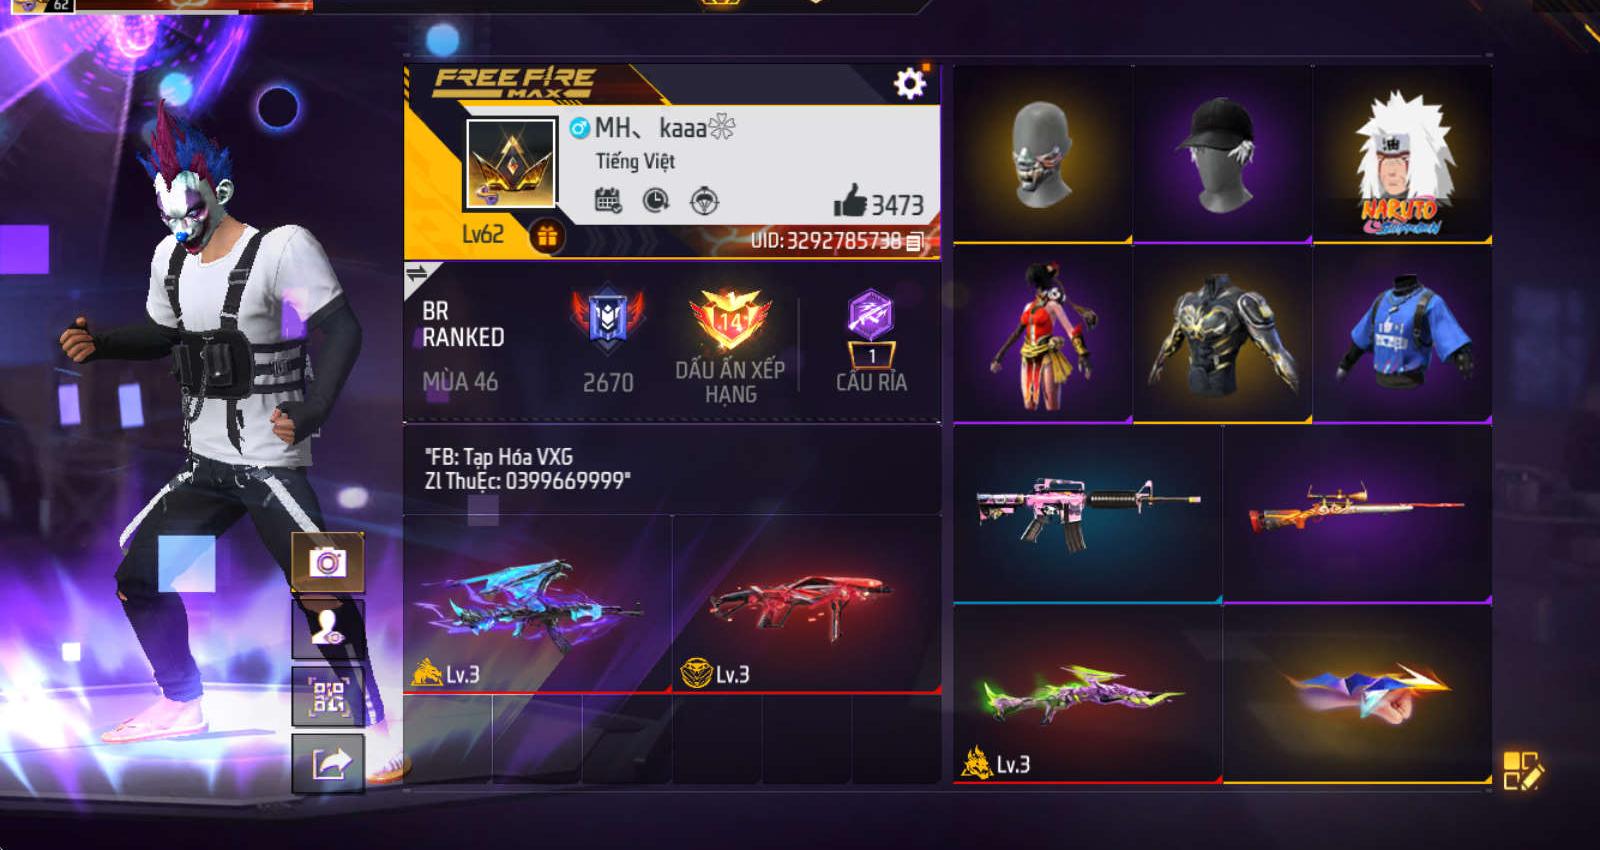Open the clock history icon
Image resolution: width=1600 pixels, height=850 pixels.
(655, 201)
